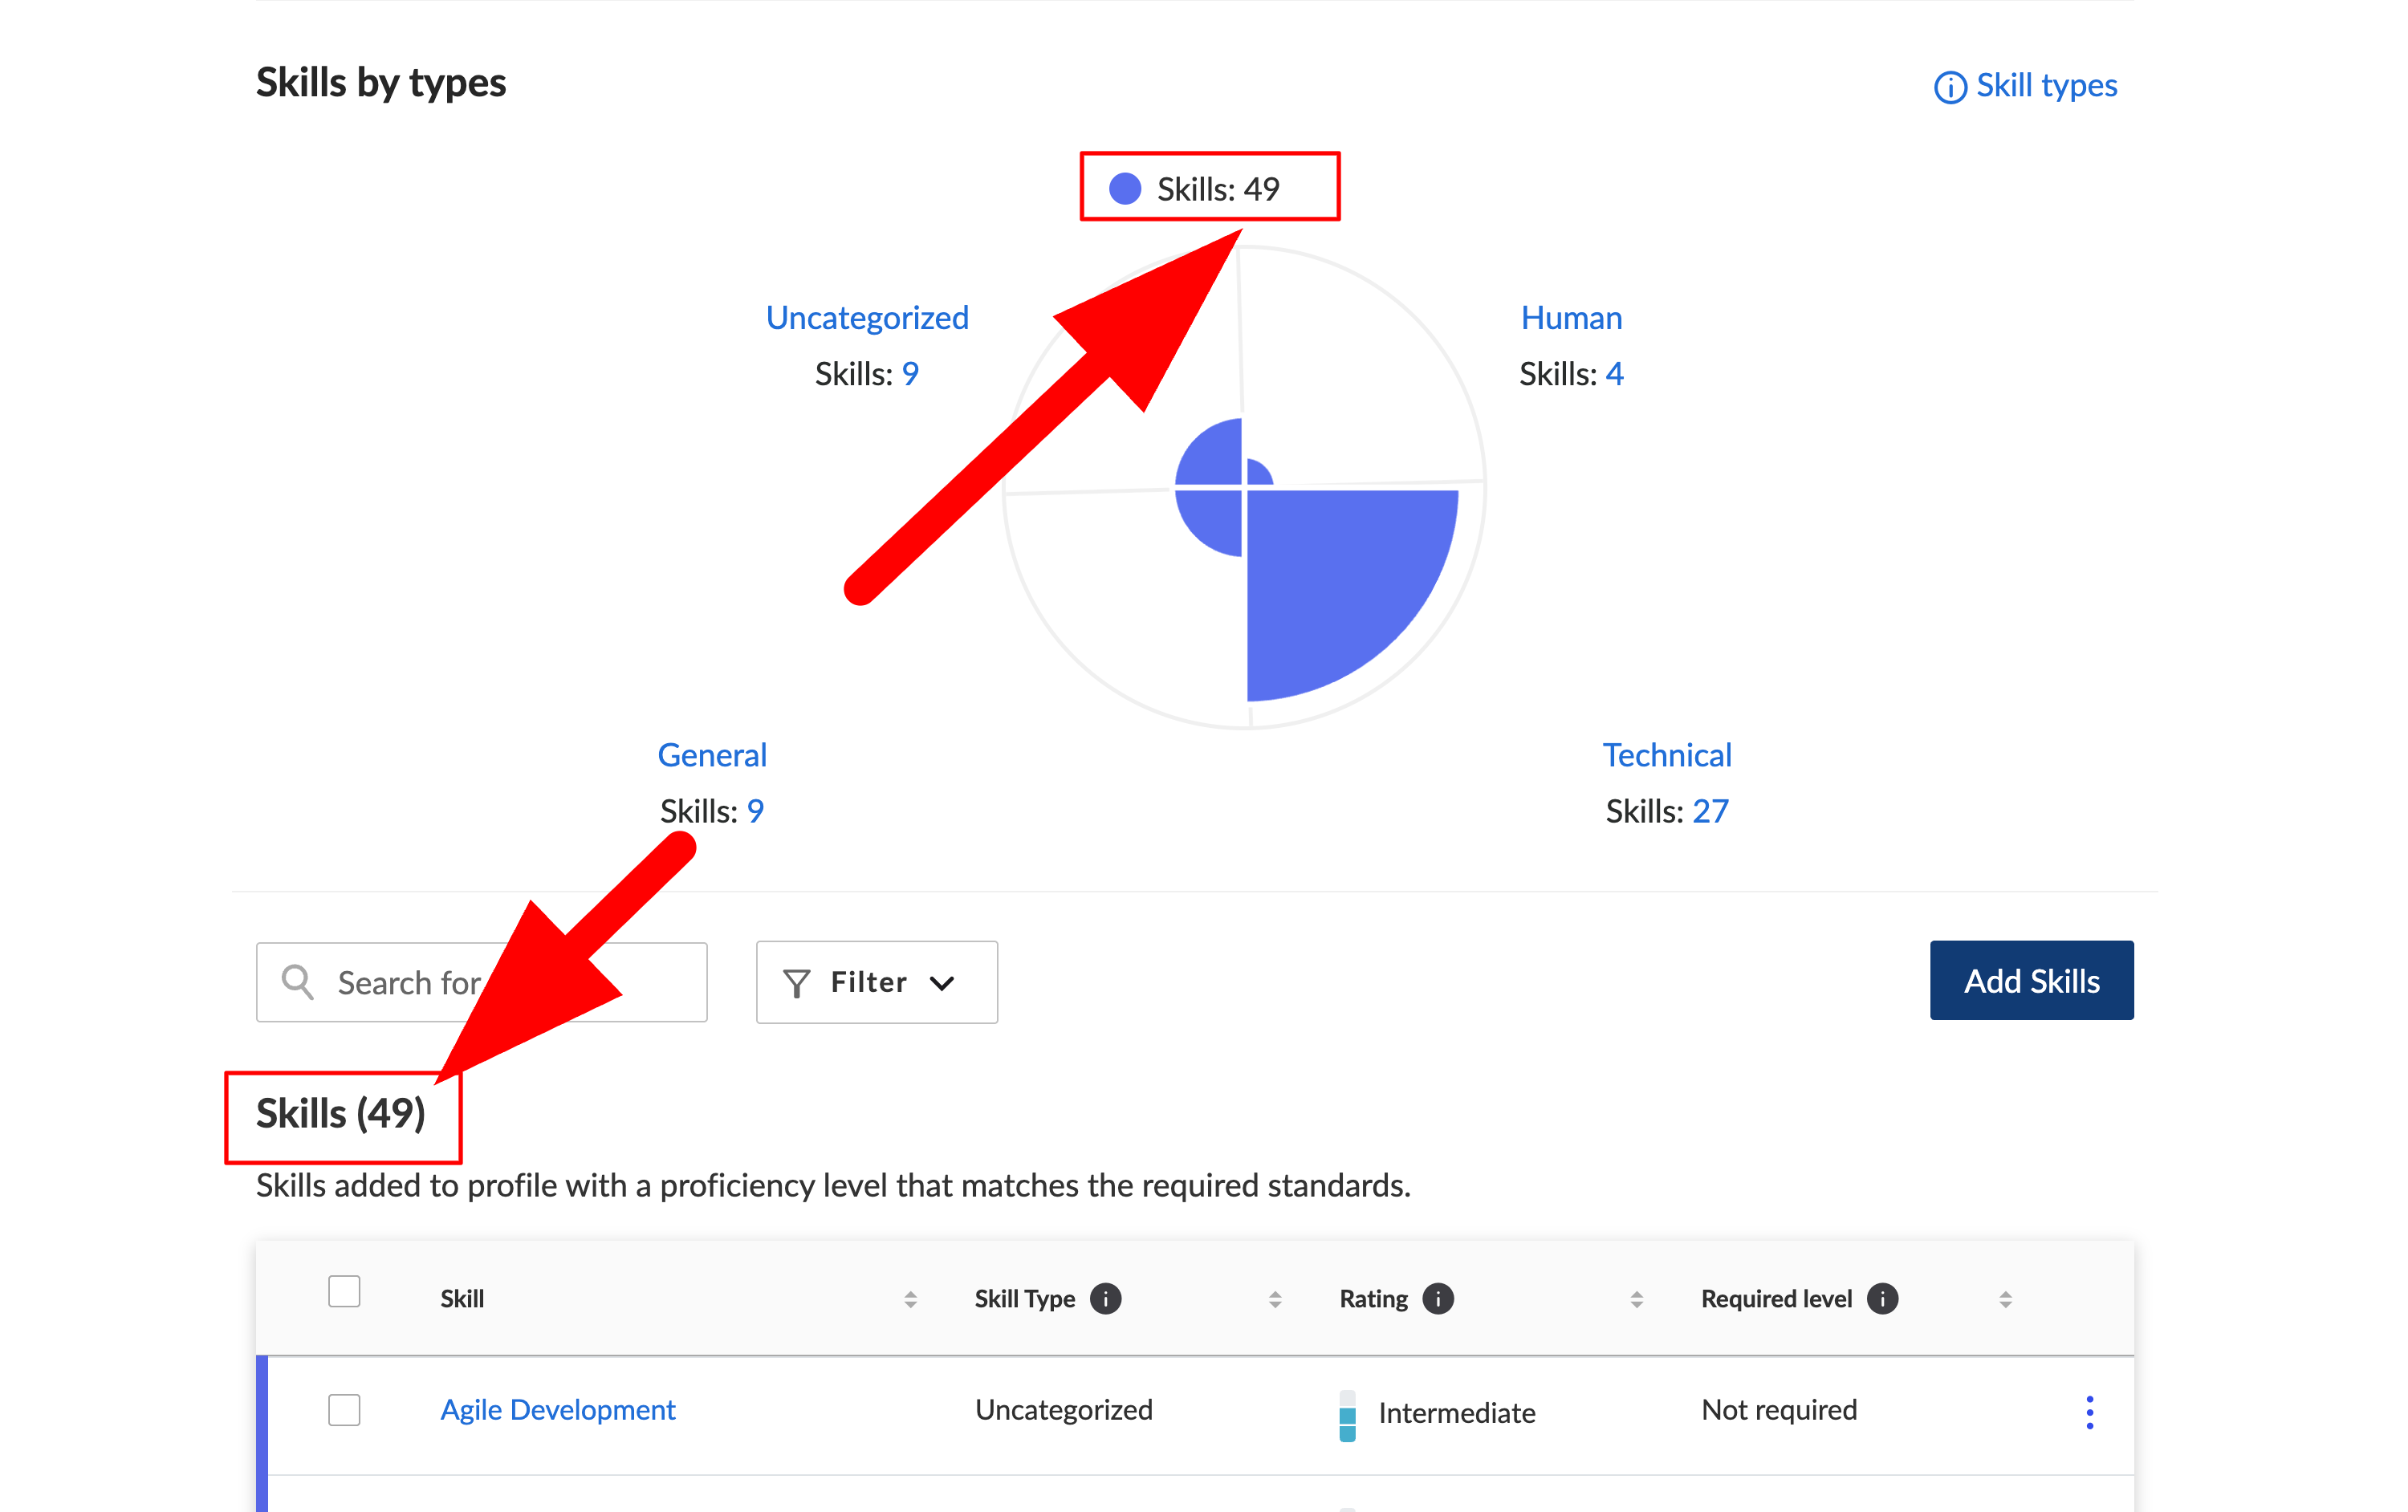Click the Skill Type column info icon
Screen dimensions: 2408x1512
[1105, 1298]
